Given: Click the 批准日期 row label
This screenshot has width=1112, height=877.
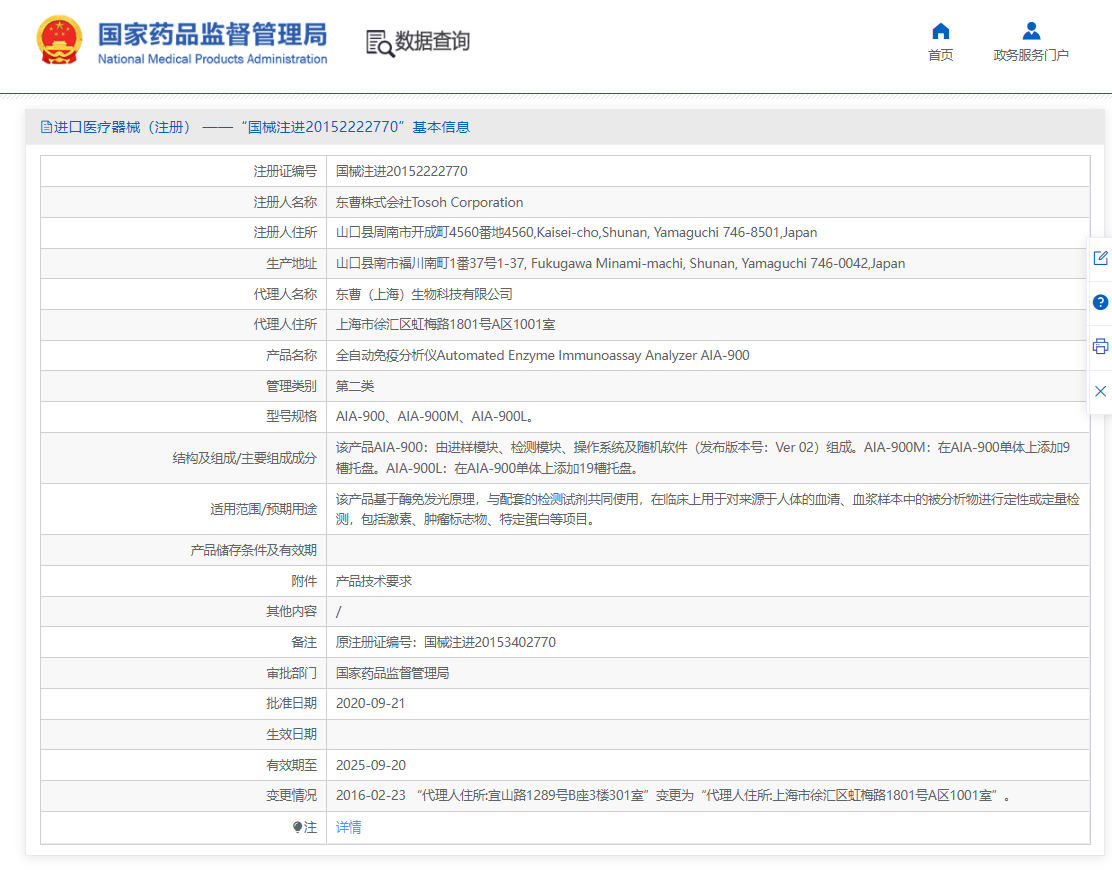Looking at the screenshot, I should coord(291,703).
